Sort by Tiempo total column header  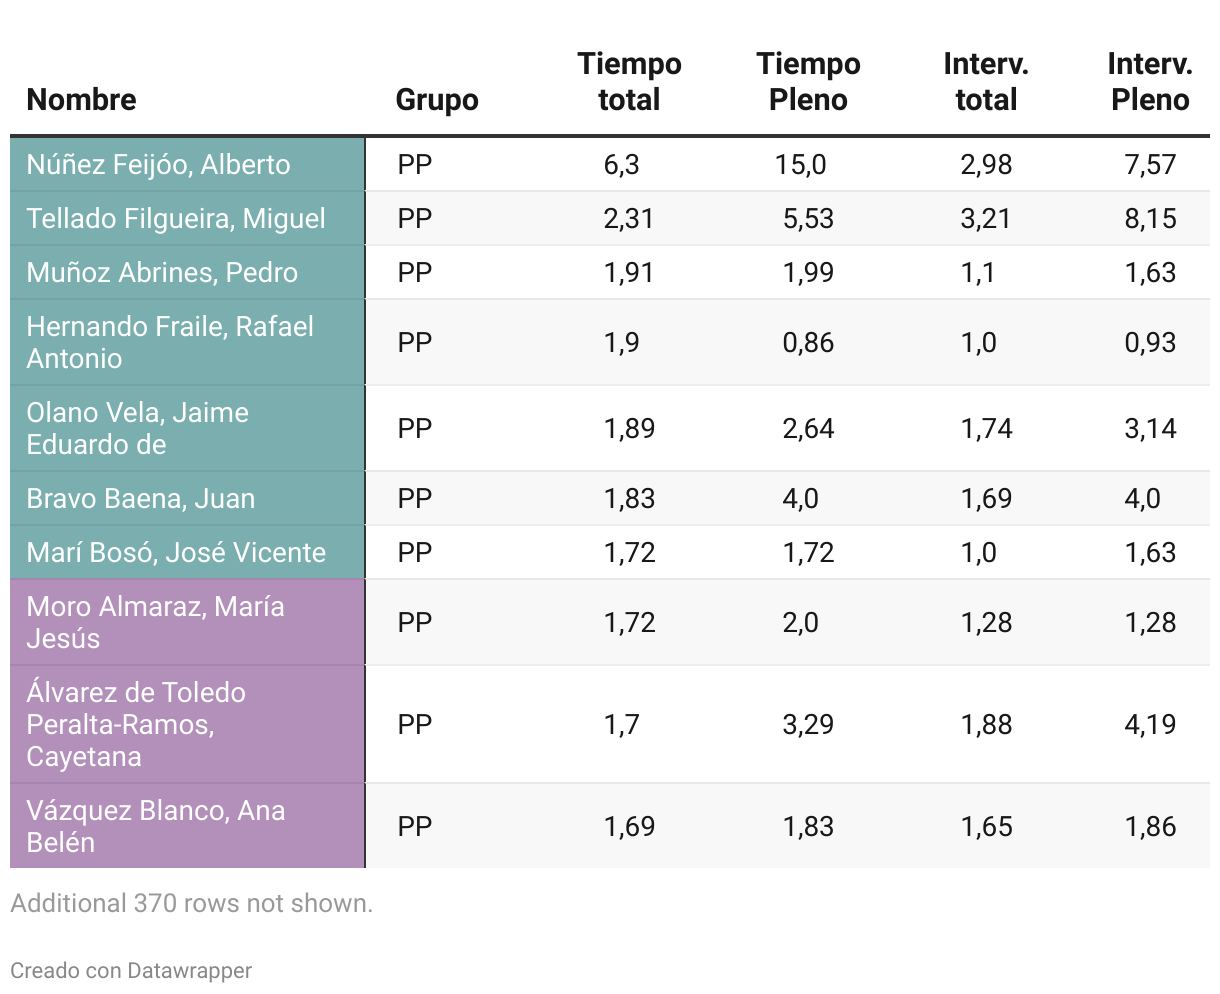coord(629,81)
